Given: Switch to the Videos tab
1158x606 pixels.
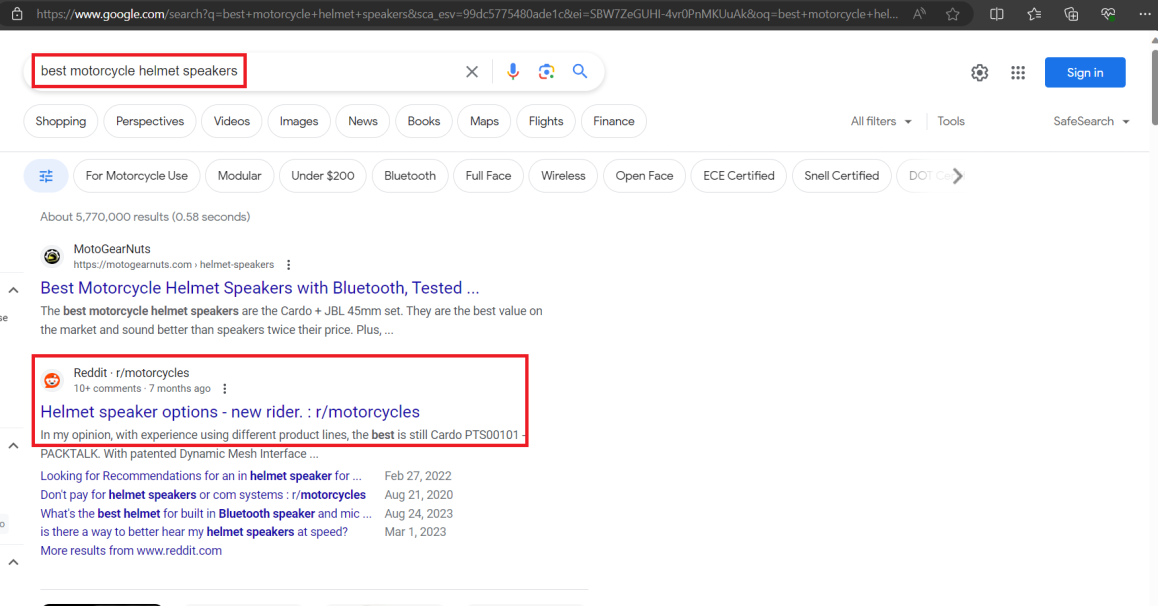Looking at the screenshot, I should (232, 121).
